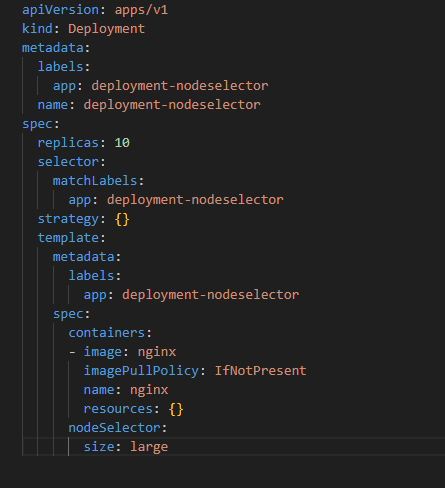Click the imagePullPolicy key
Image resolution: width=445 pixels, height=488 pixels.
141,371
